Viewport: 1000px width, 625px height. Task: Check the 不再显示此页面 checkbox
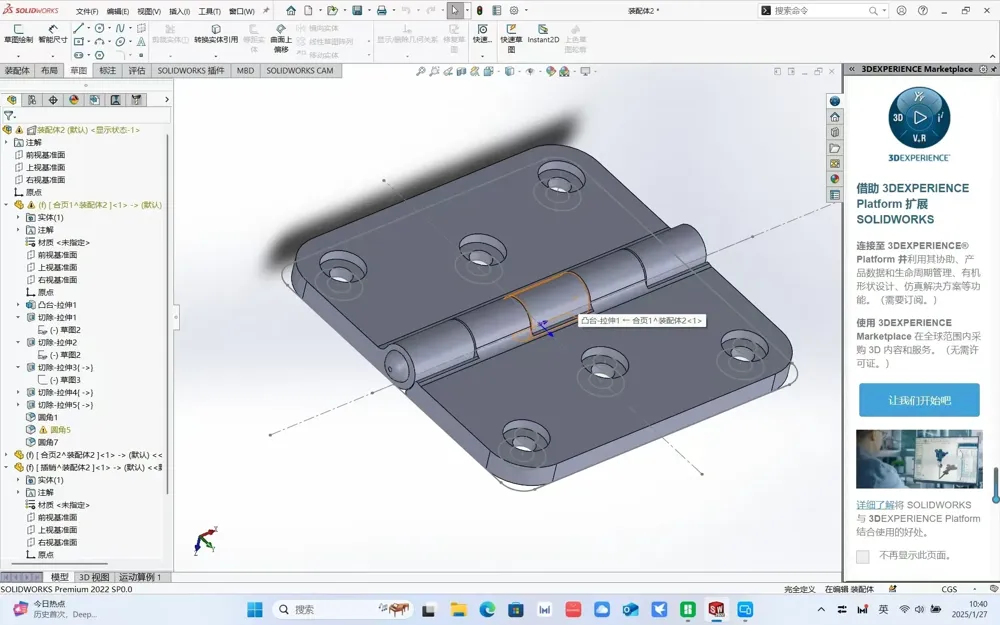[862, 556]
